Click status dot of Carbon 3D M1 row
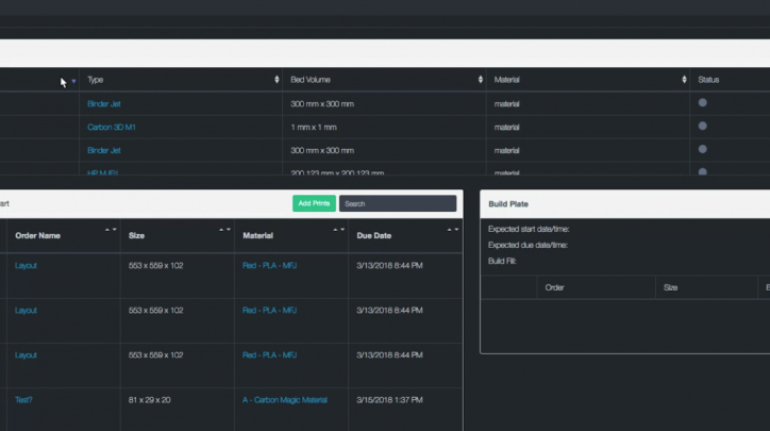 pos(703,126)
